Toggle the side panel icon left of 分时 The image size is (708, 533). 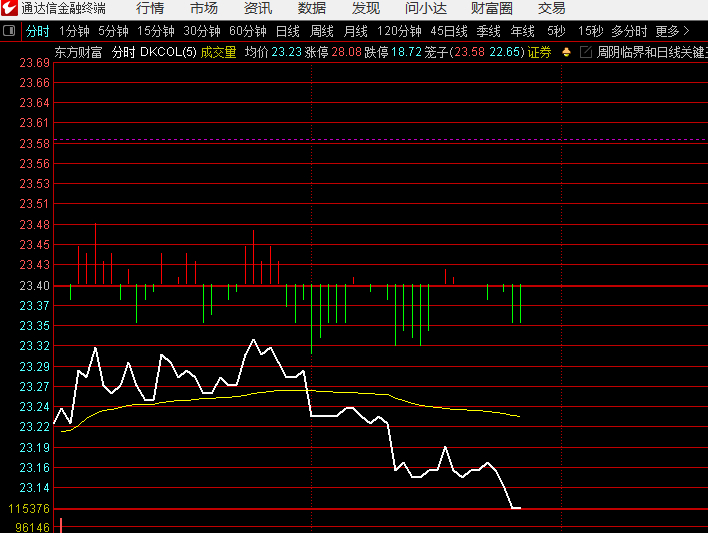pos(9,31)
